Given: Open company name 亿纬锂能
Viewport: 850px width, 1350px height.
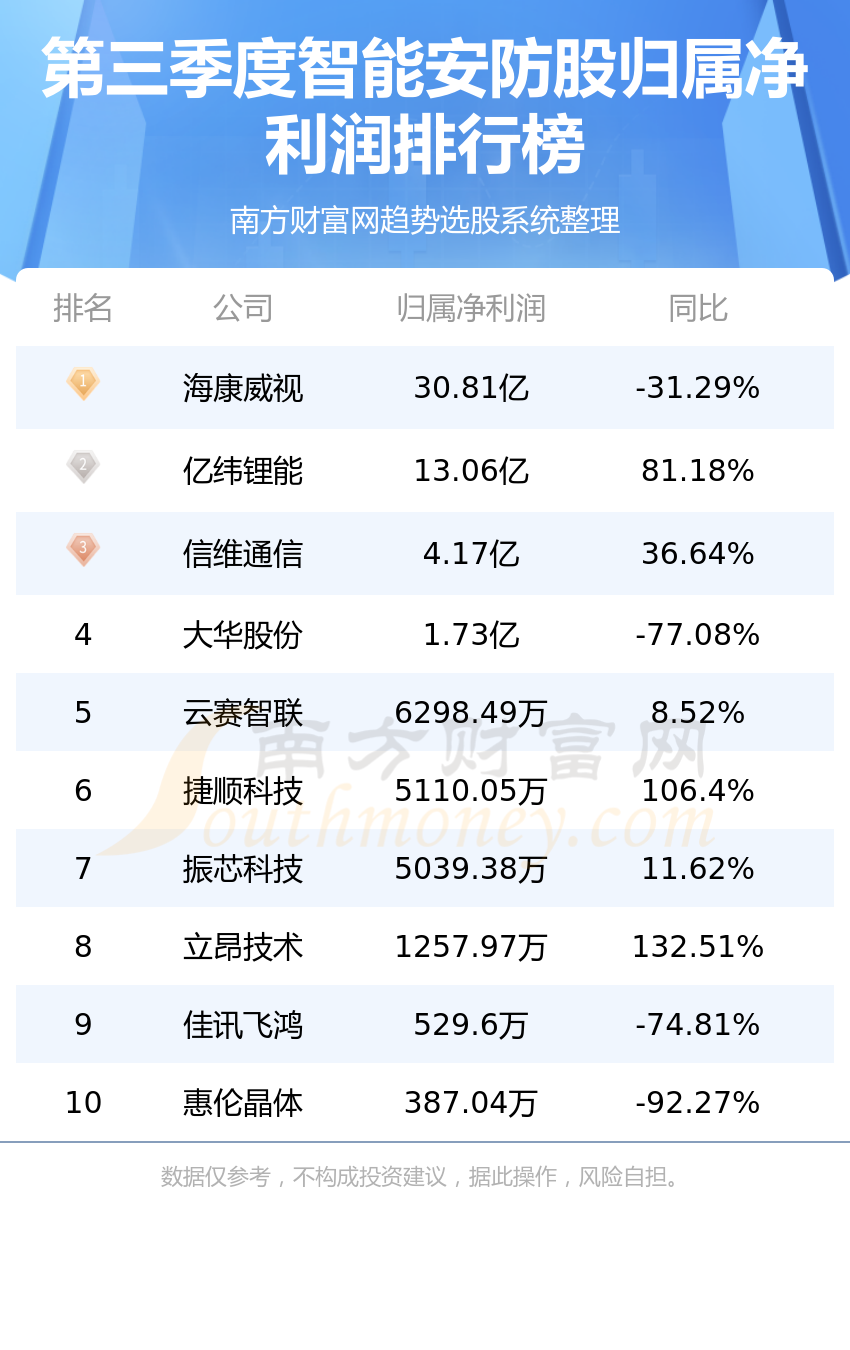Looking at the screenshot, I should 243,470.
